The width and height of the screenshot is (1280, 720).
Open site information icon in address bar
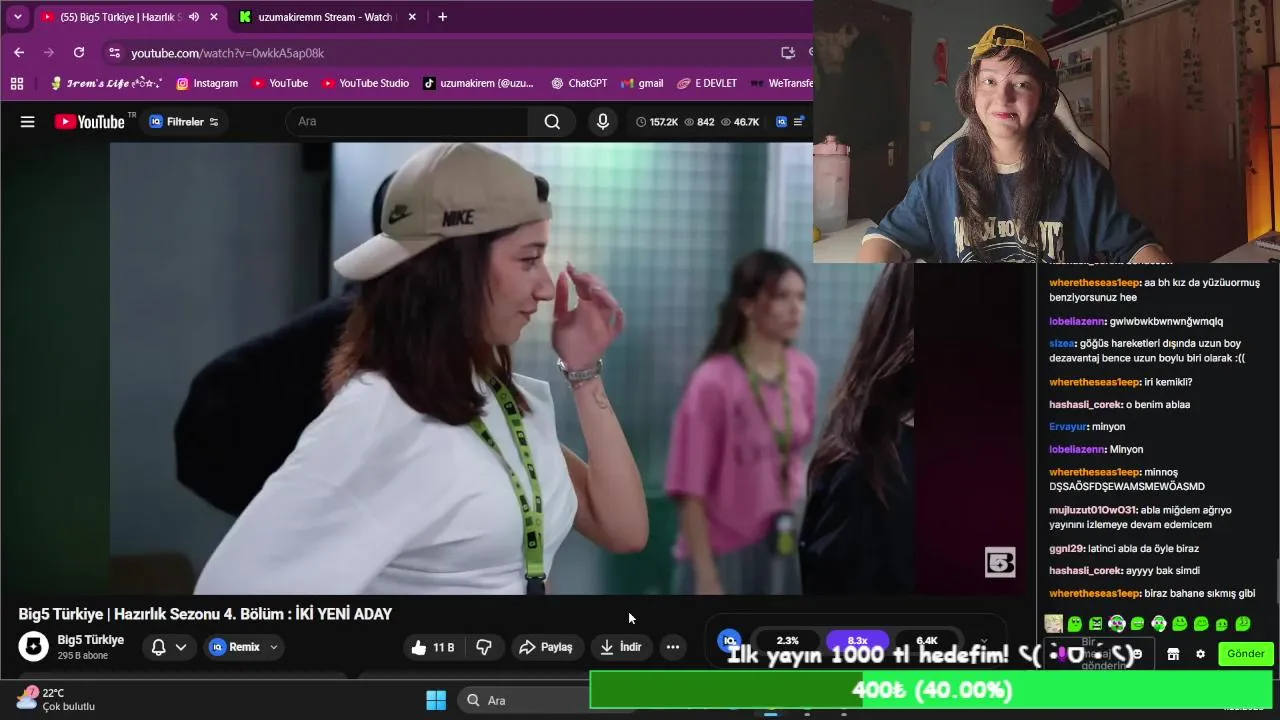(x=114, y=53)
